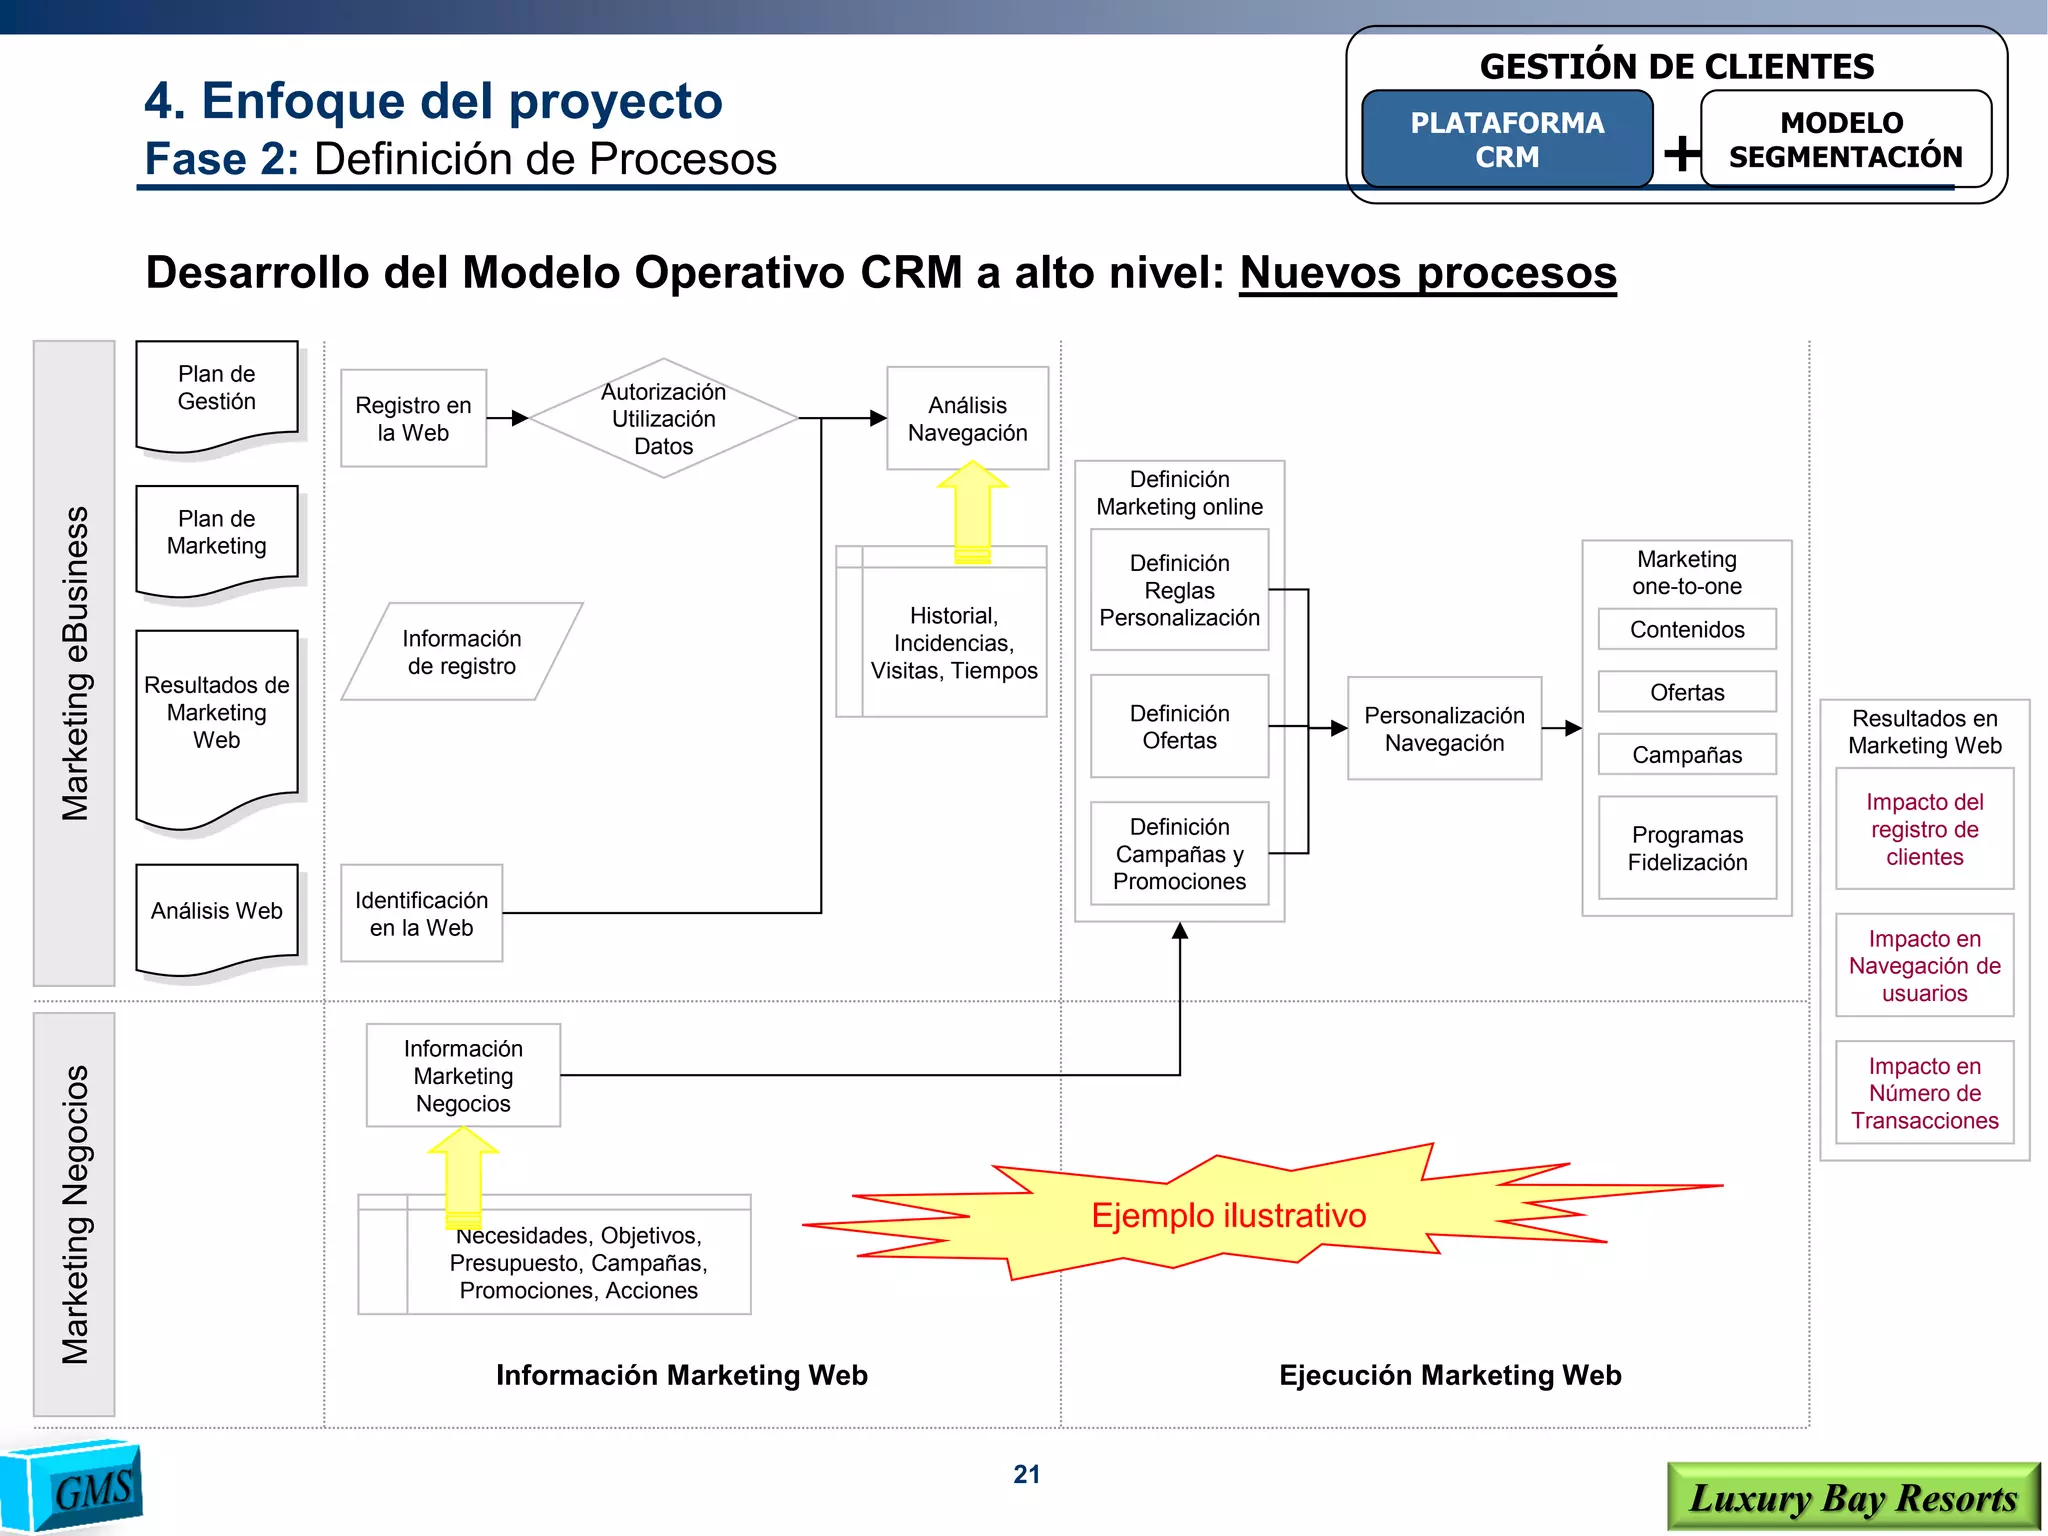Viewport: 2048px width, 1536px height.
Task: Select the Definición Marketing online heading
Action: (x=1179, y=493)
